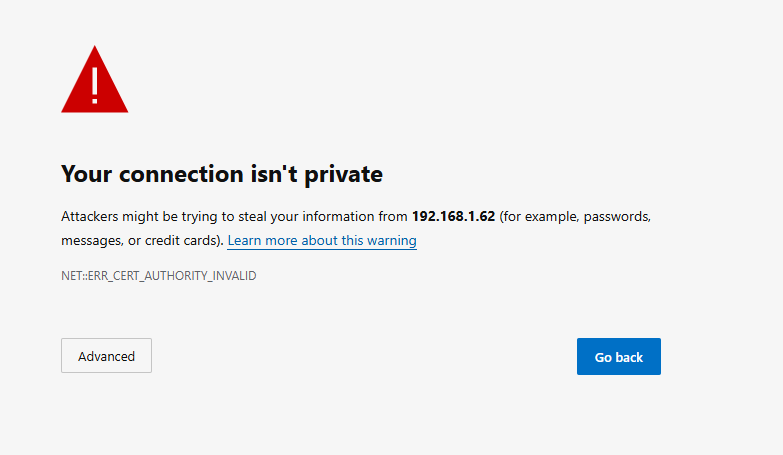Click the word "private" in the heading
Viewport: 783px width, 455px height.
click(x=341, y=174)
